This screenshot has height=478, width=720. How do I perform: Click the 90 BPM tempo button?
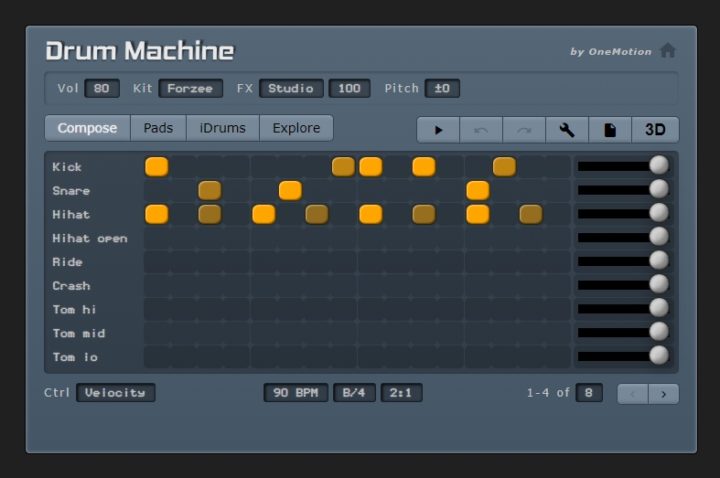[x=296, y=393]
